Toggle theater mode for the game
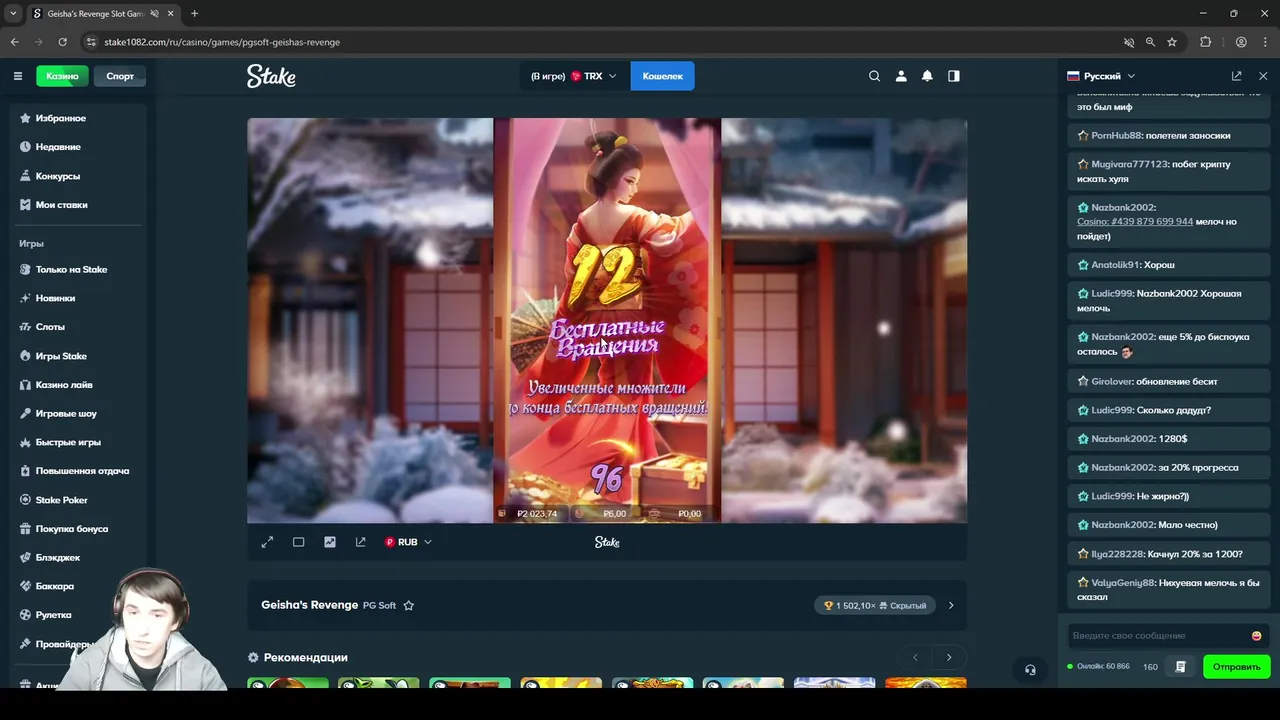 click(x=298, y=542)
